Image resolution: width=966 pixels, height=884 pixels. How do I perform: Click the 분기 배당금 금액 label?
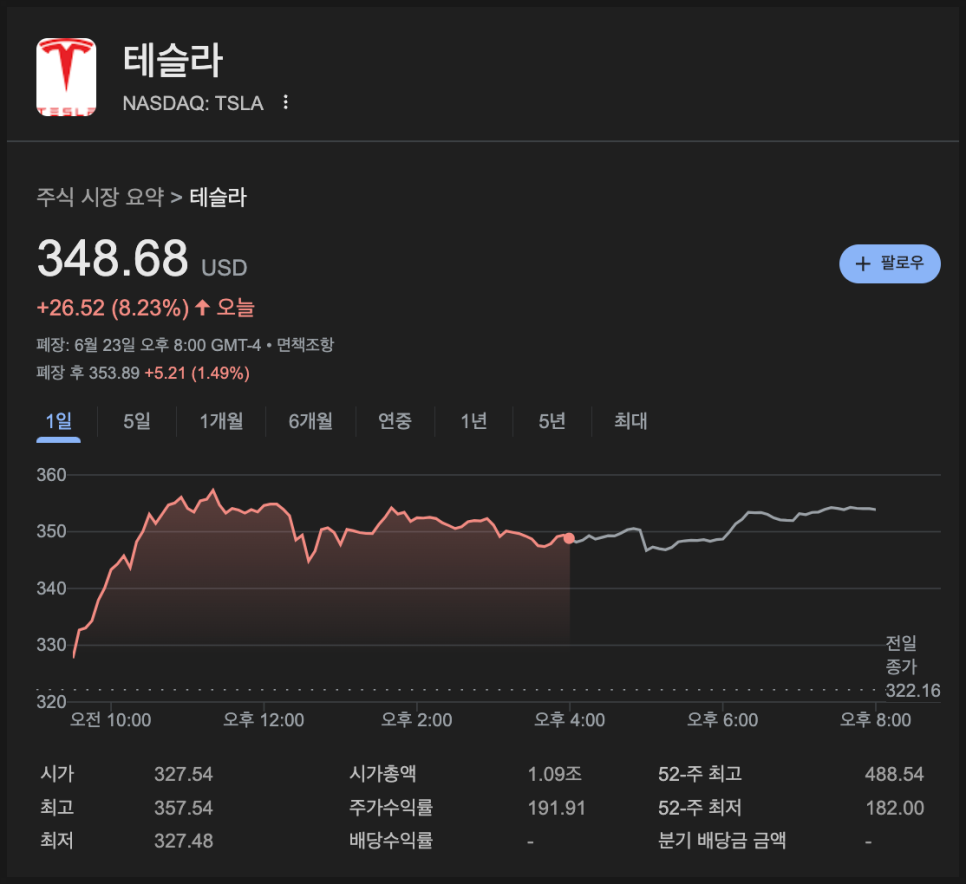pyautogui.click(x=722, y=841)
